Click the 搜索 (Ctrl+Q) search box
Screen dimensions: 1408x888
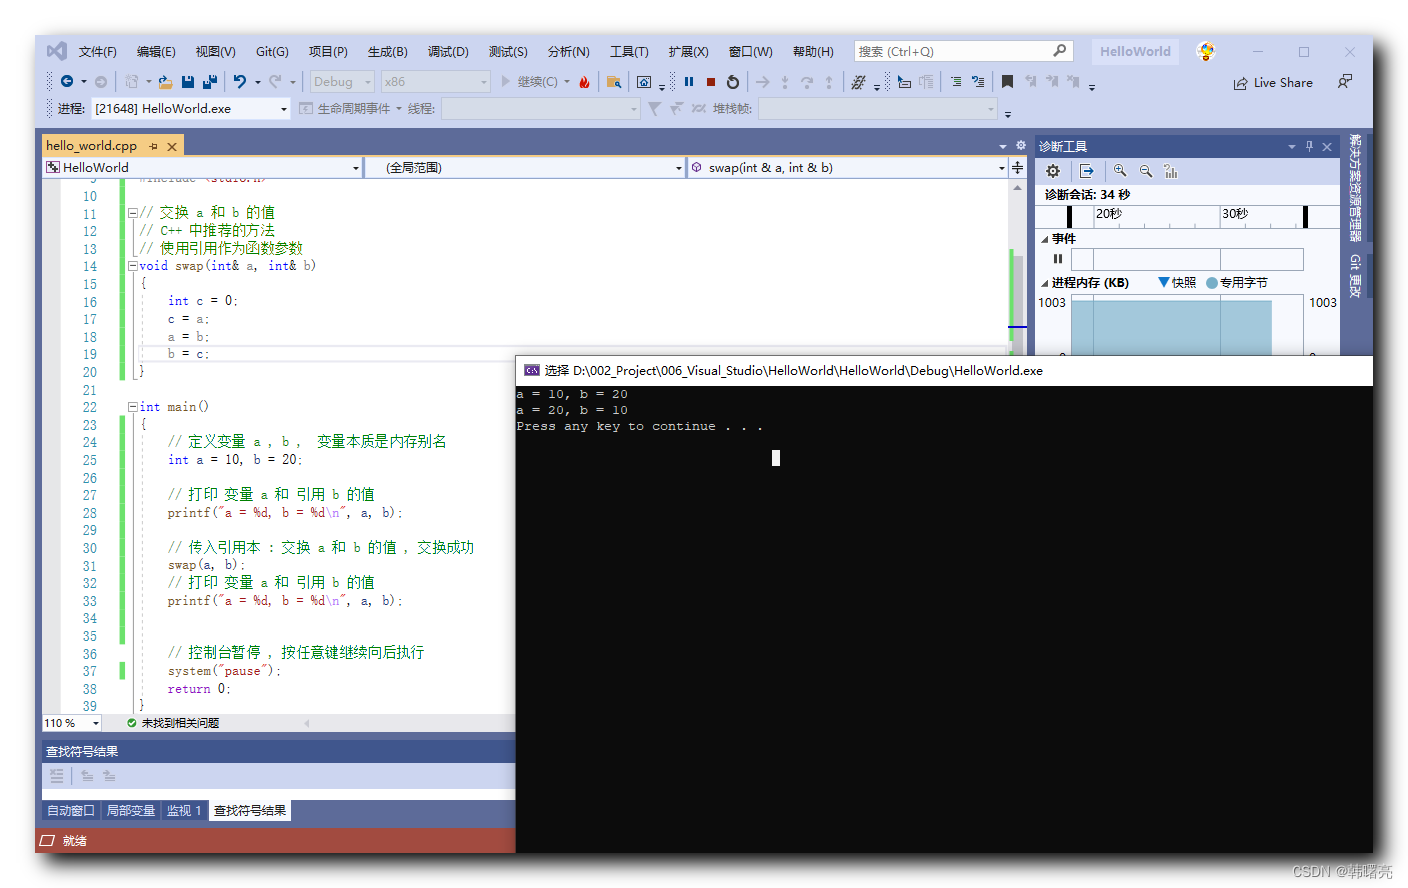point(963,51)
